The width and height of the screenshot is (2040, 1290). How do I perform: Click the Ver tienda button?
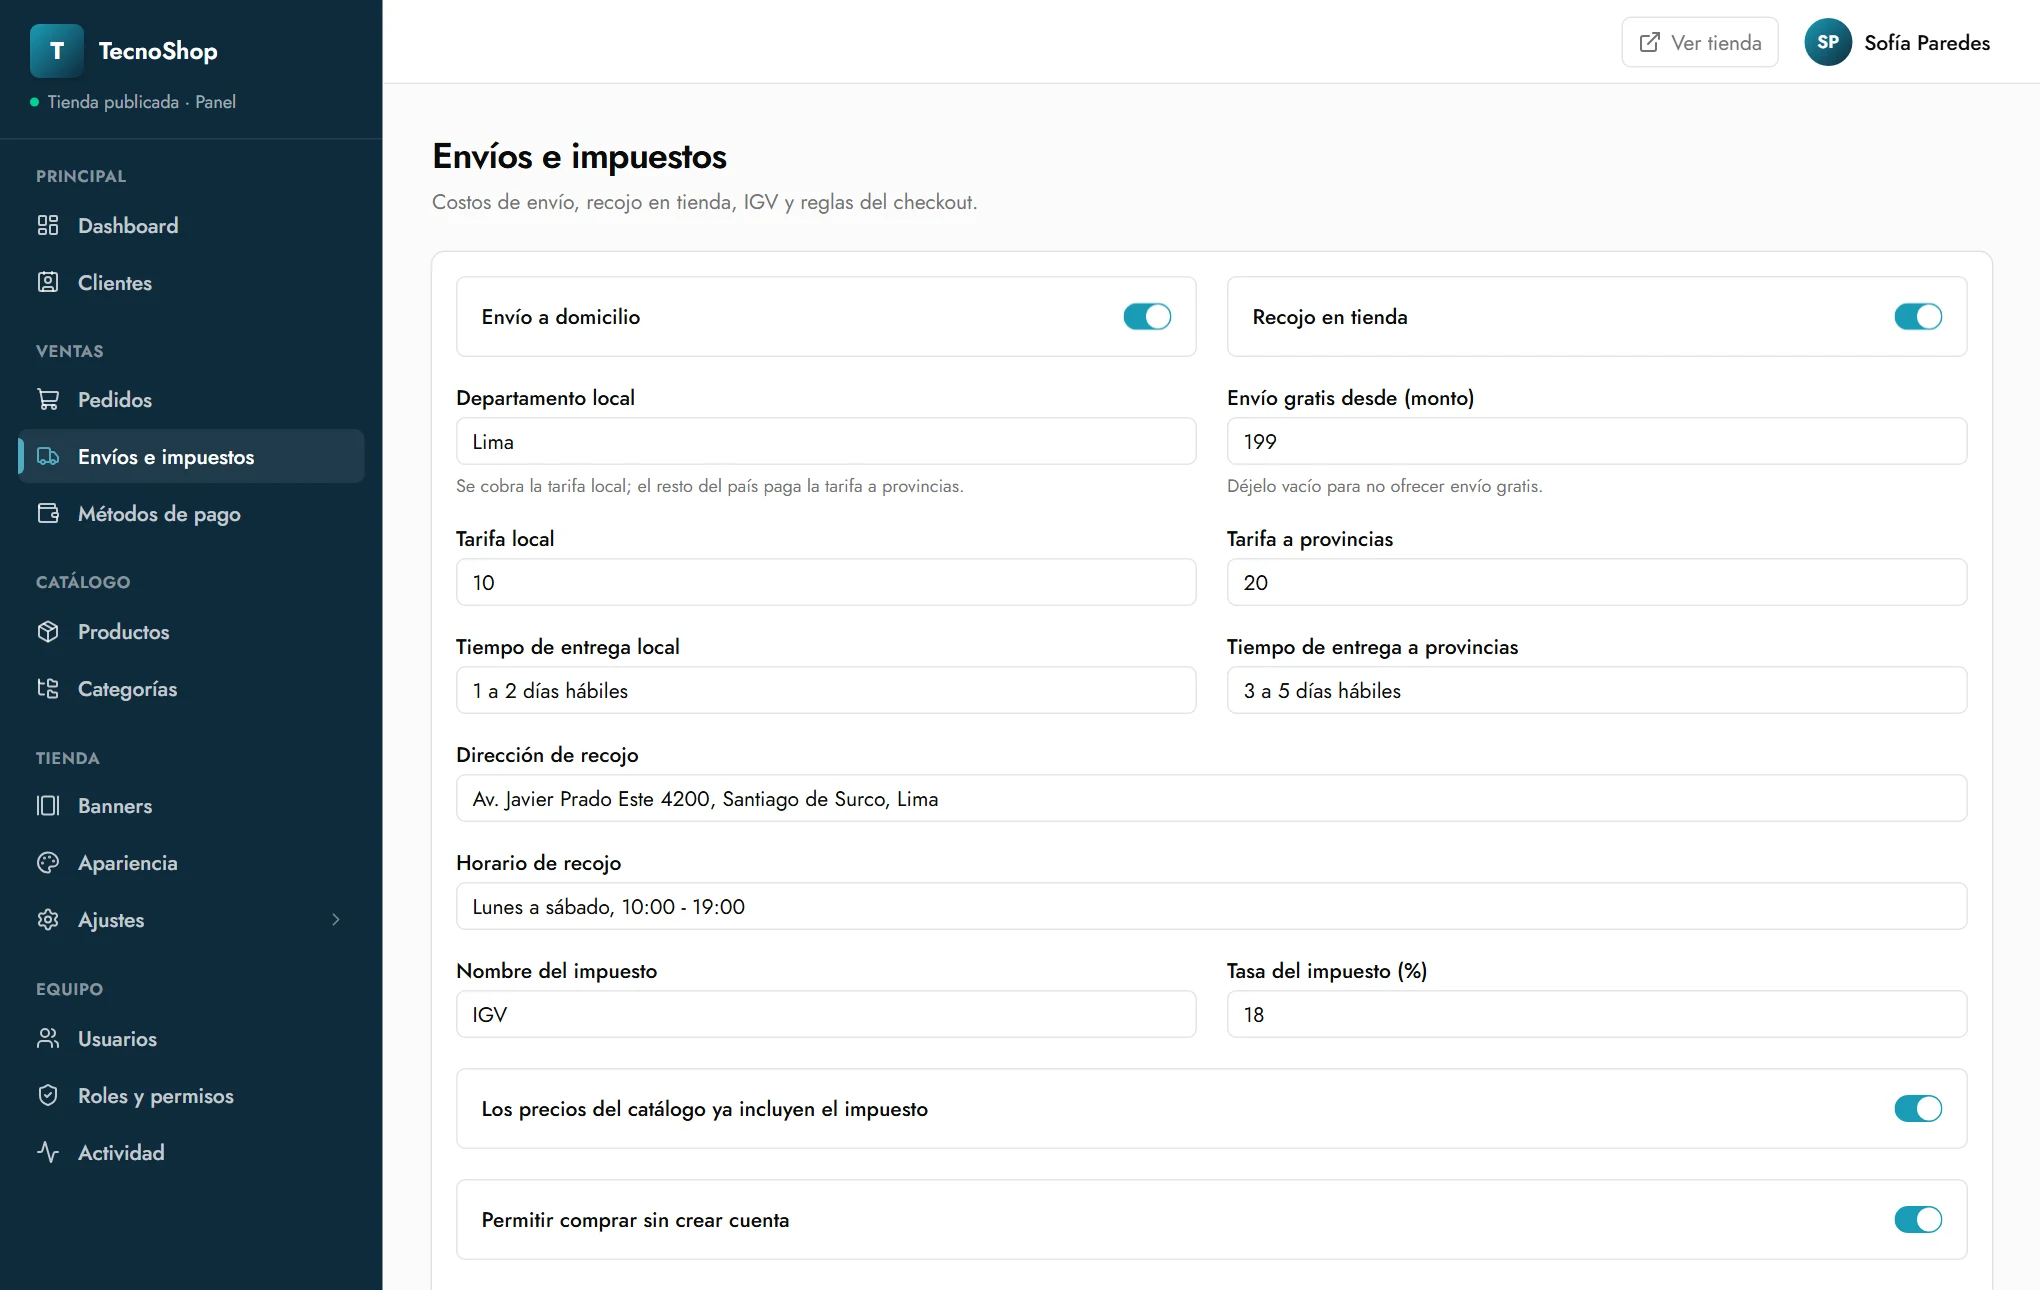[x=1700, y=42]
